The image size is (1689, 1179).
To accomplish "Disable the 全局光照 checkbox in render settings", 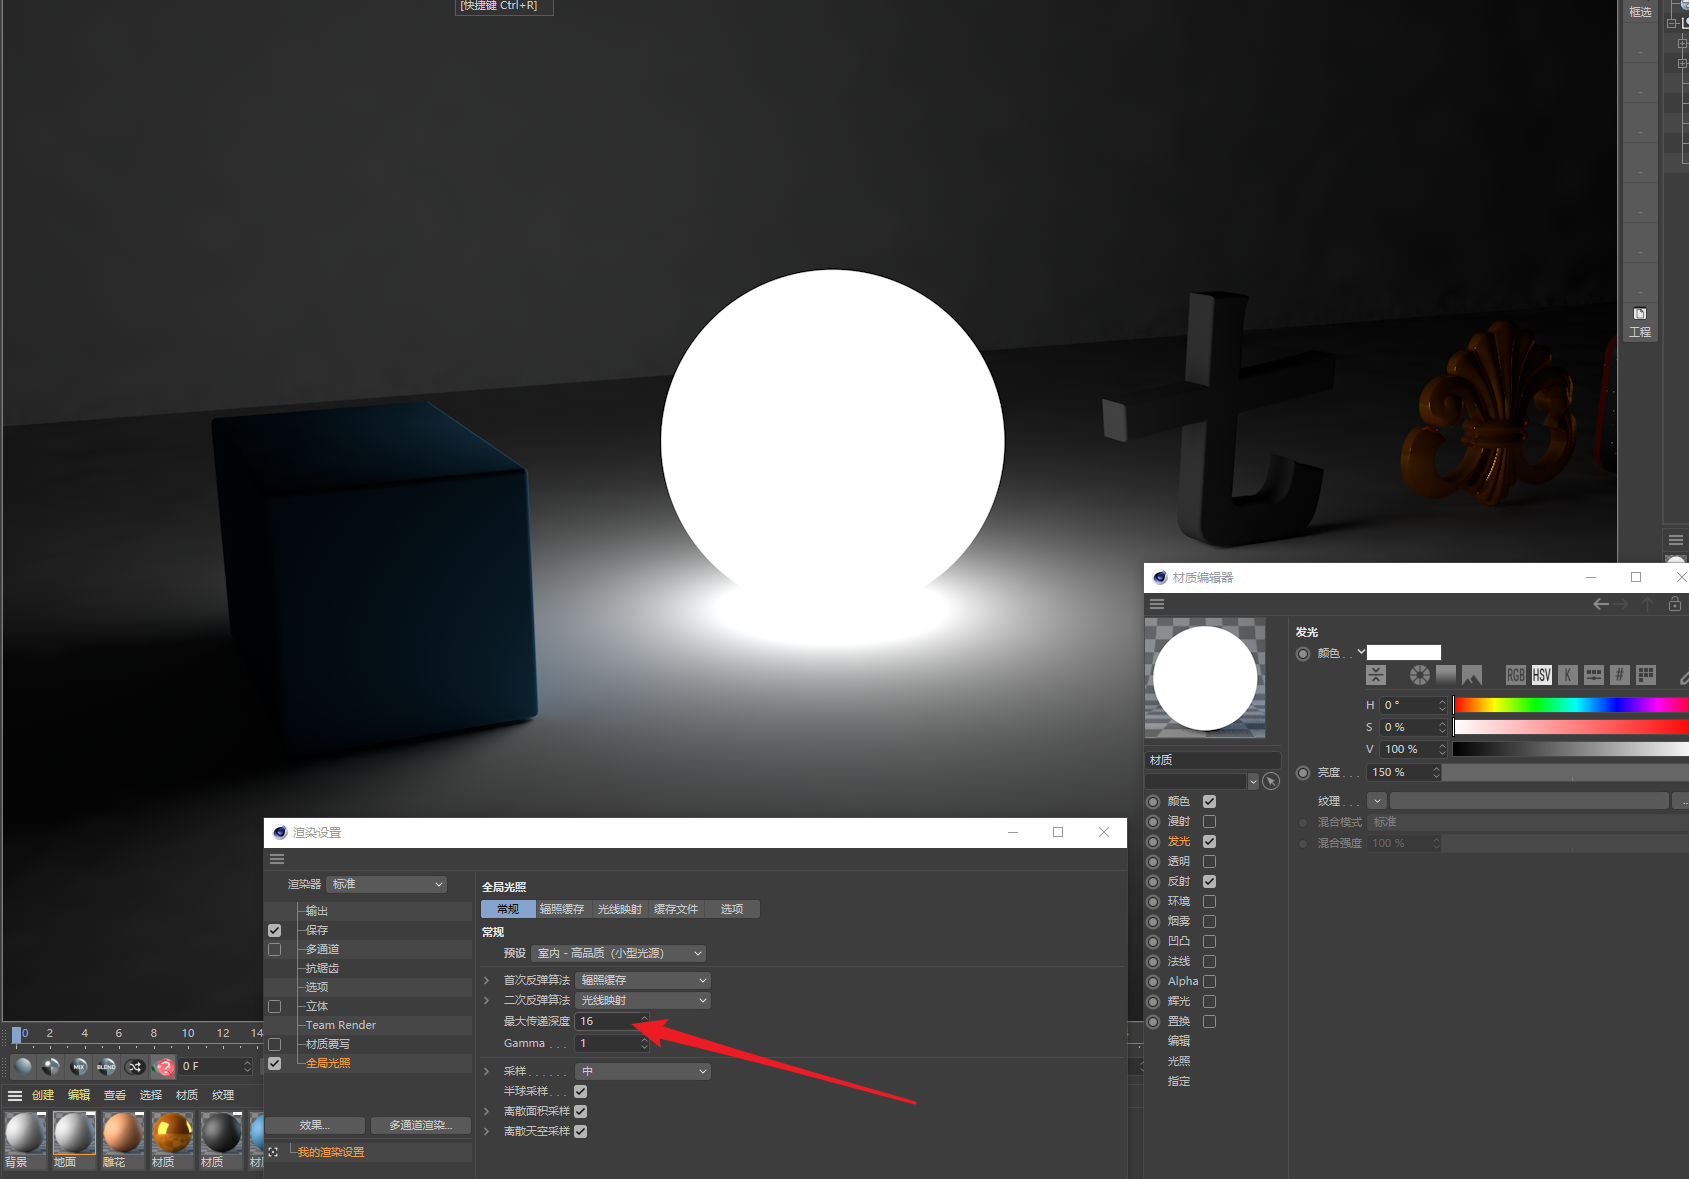I will (274, 1063).
